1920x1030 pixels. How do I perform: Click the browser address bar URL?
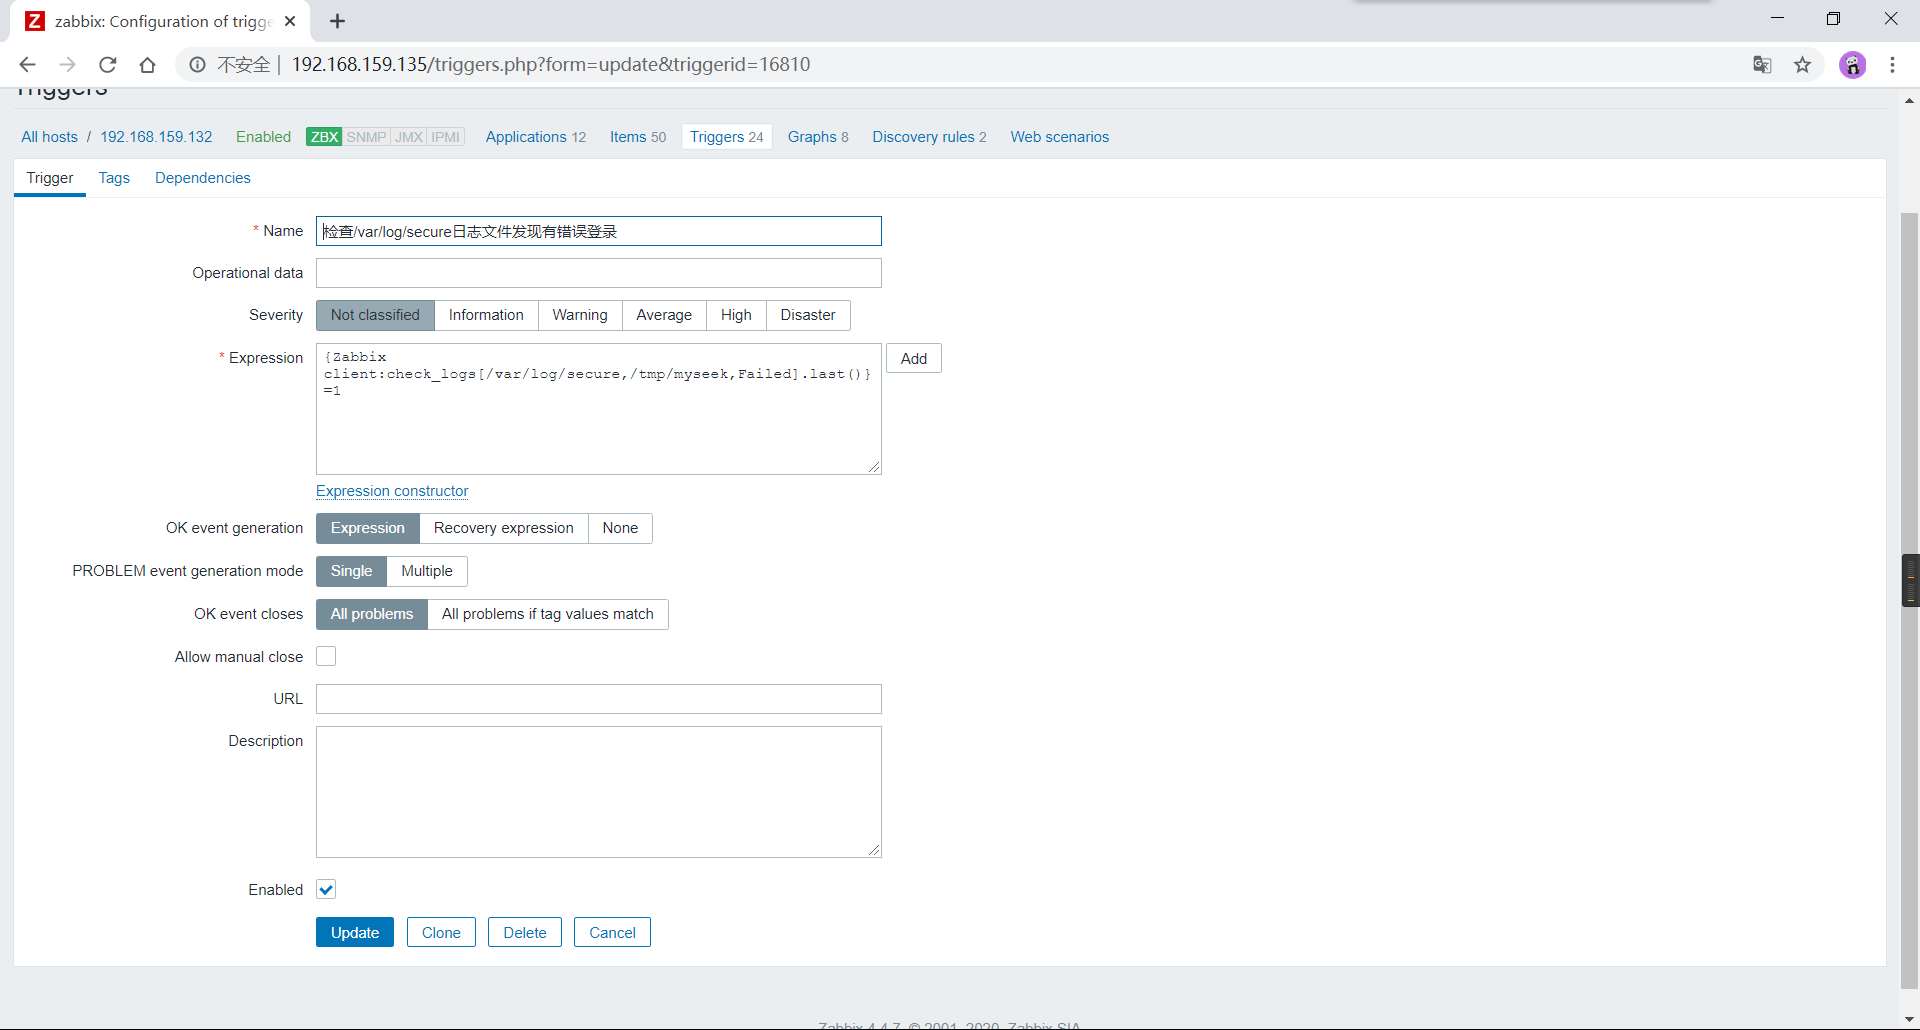[551, 65]
